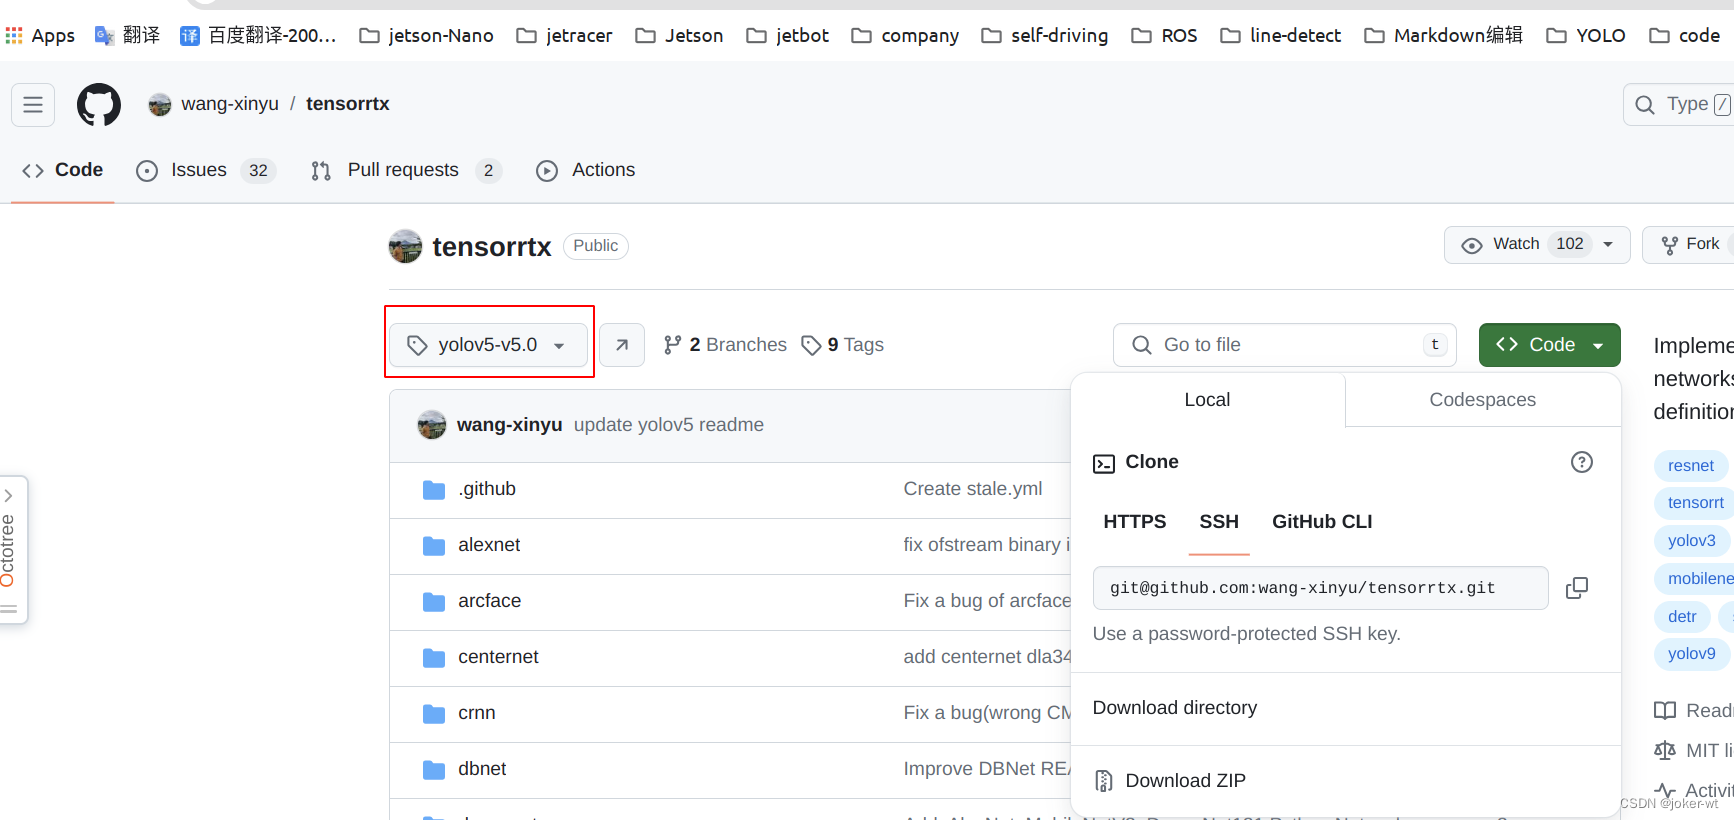This screenshot has height=820, width=1734.
Task: Open the jetson-Nano bookmark folder
Action: tap(427, 36)
